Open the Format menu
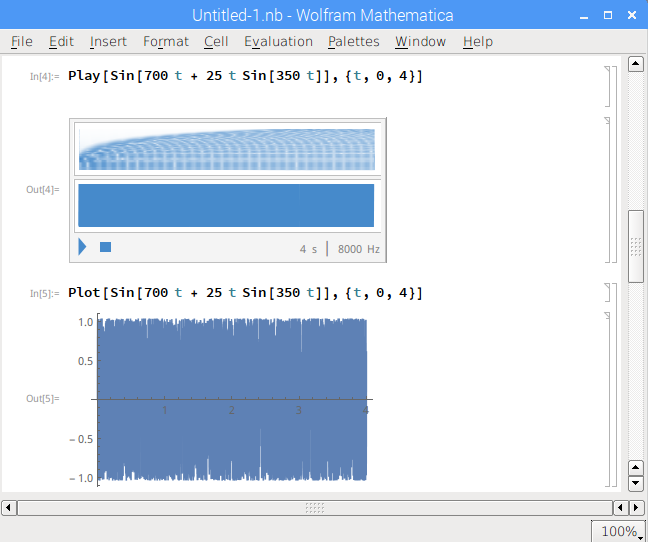 (x=165, y=41)
